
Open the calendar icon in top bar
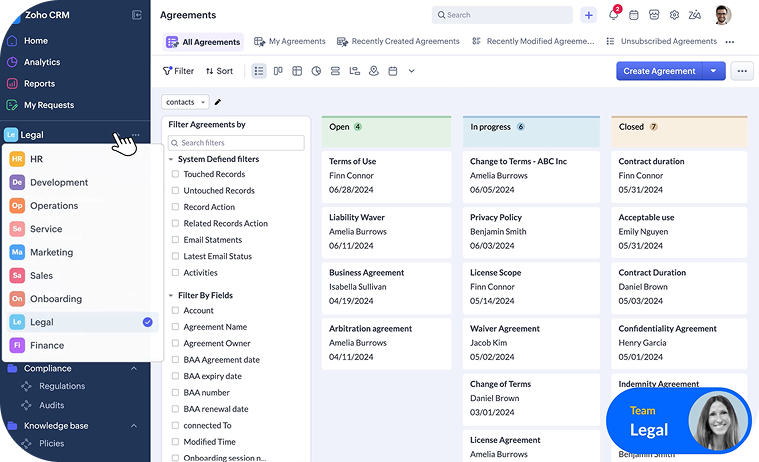633,15
